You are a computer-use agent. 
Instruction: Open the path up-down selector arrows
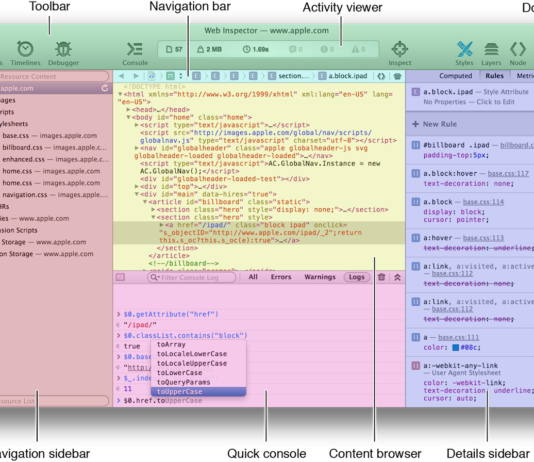(181, 76)
